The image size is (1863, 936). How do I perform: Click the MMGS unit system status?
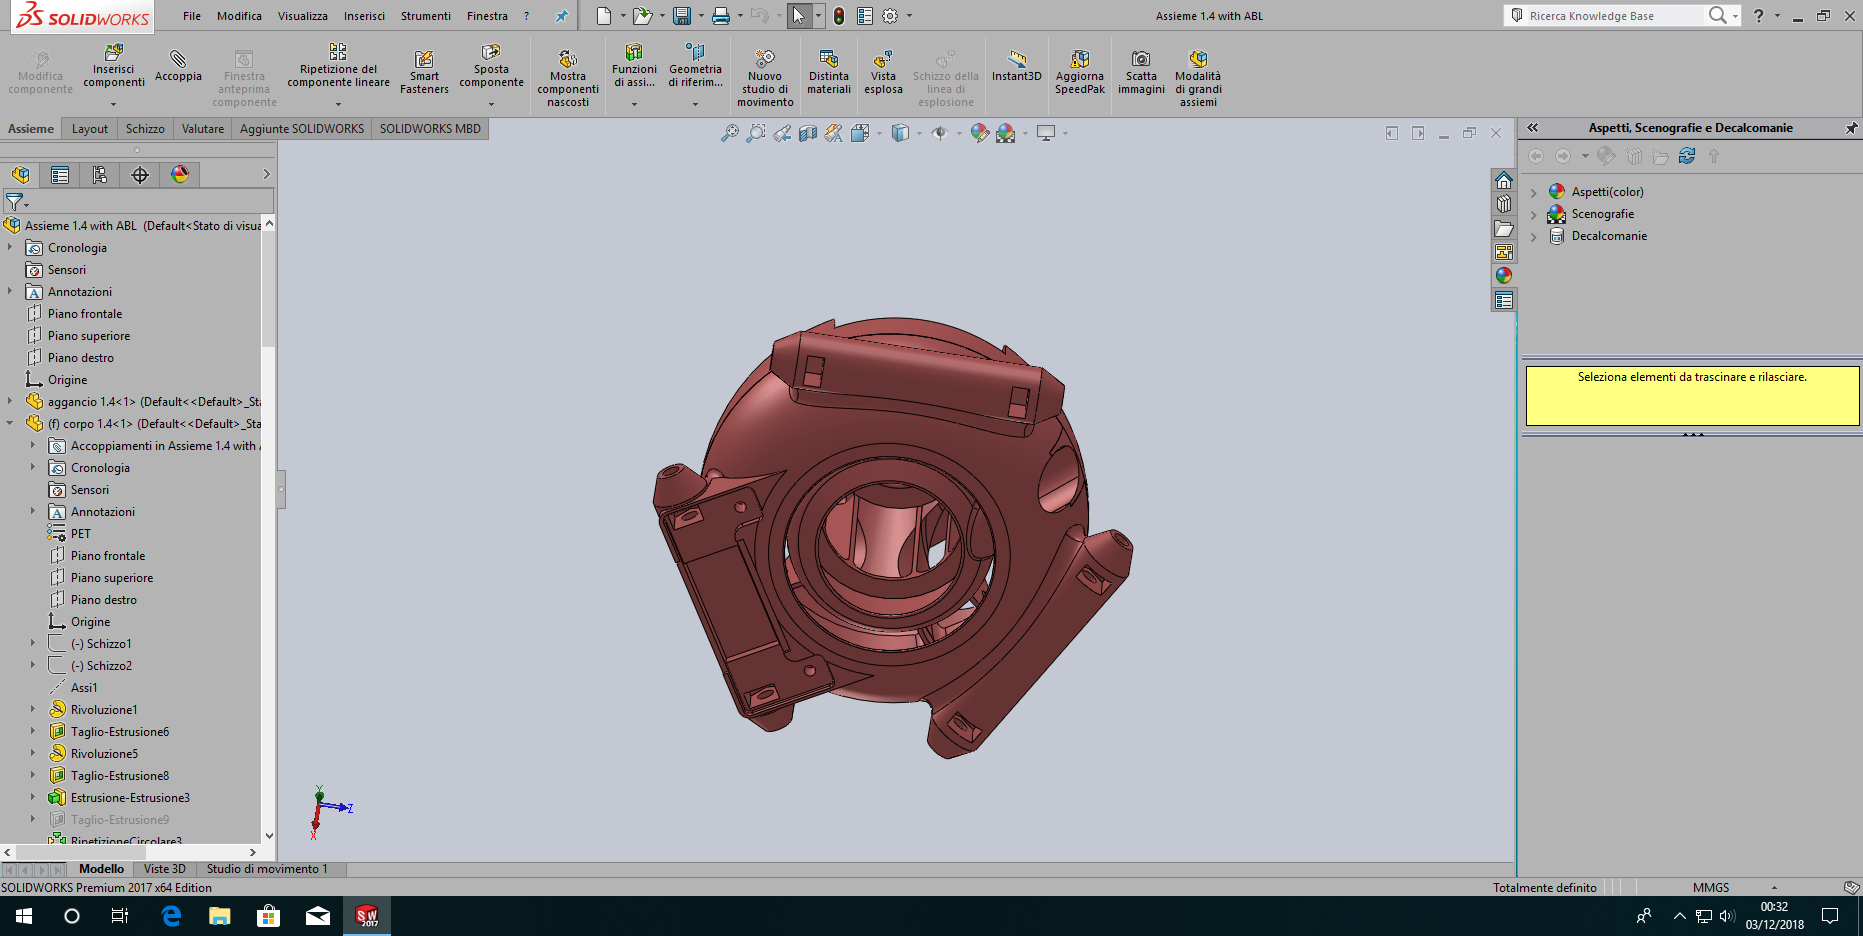tap(1711, 888)
